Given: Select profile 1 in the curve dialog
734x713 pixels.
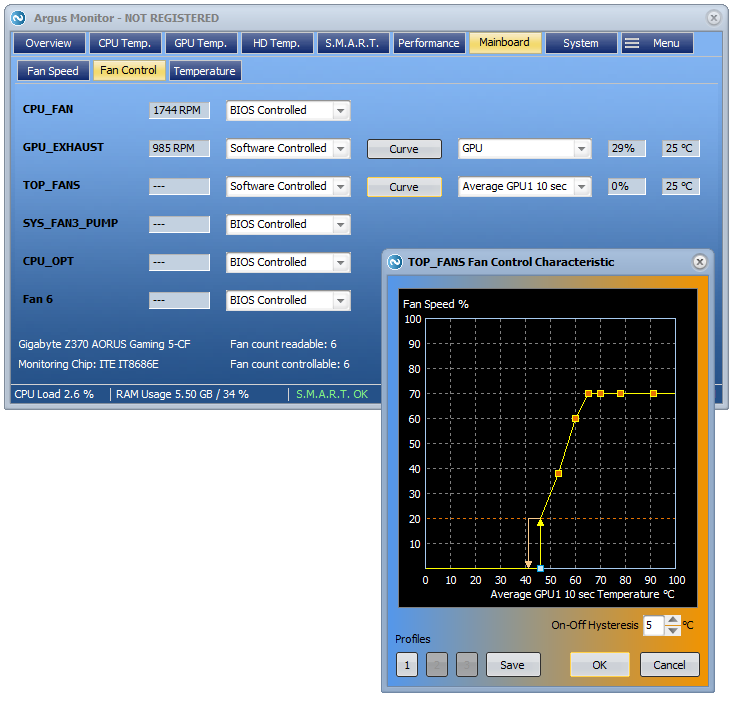Looking at the screenshot, I should (x=407, y=665).
